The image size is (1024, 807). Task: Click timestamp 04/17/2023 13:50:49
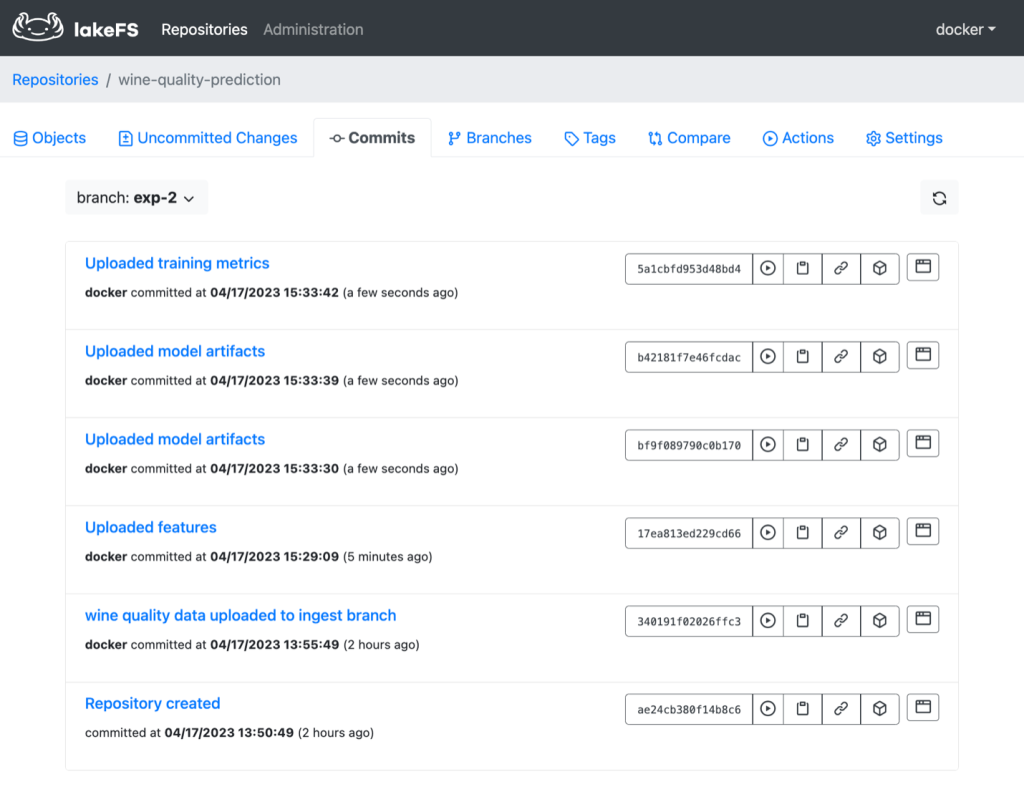pos(229,733)
